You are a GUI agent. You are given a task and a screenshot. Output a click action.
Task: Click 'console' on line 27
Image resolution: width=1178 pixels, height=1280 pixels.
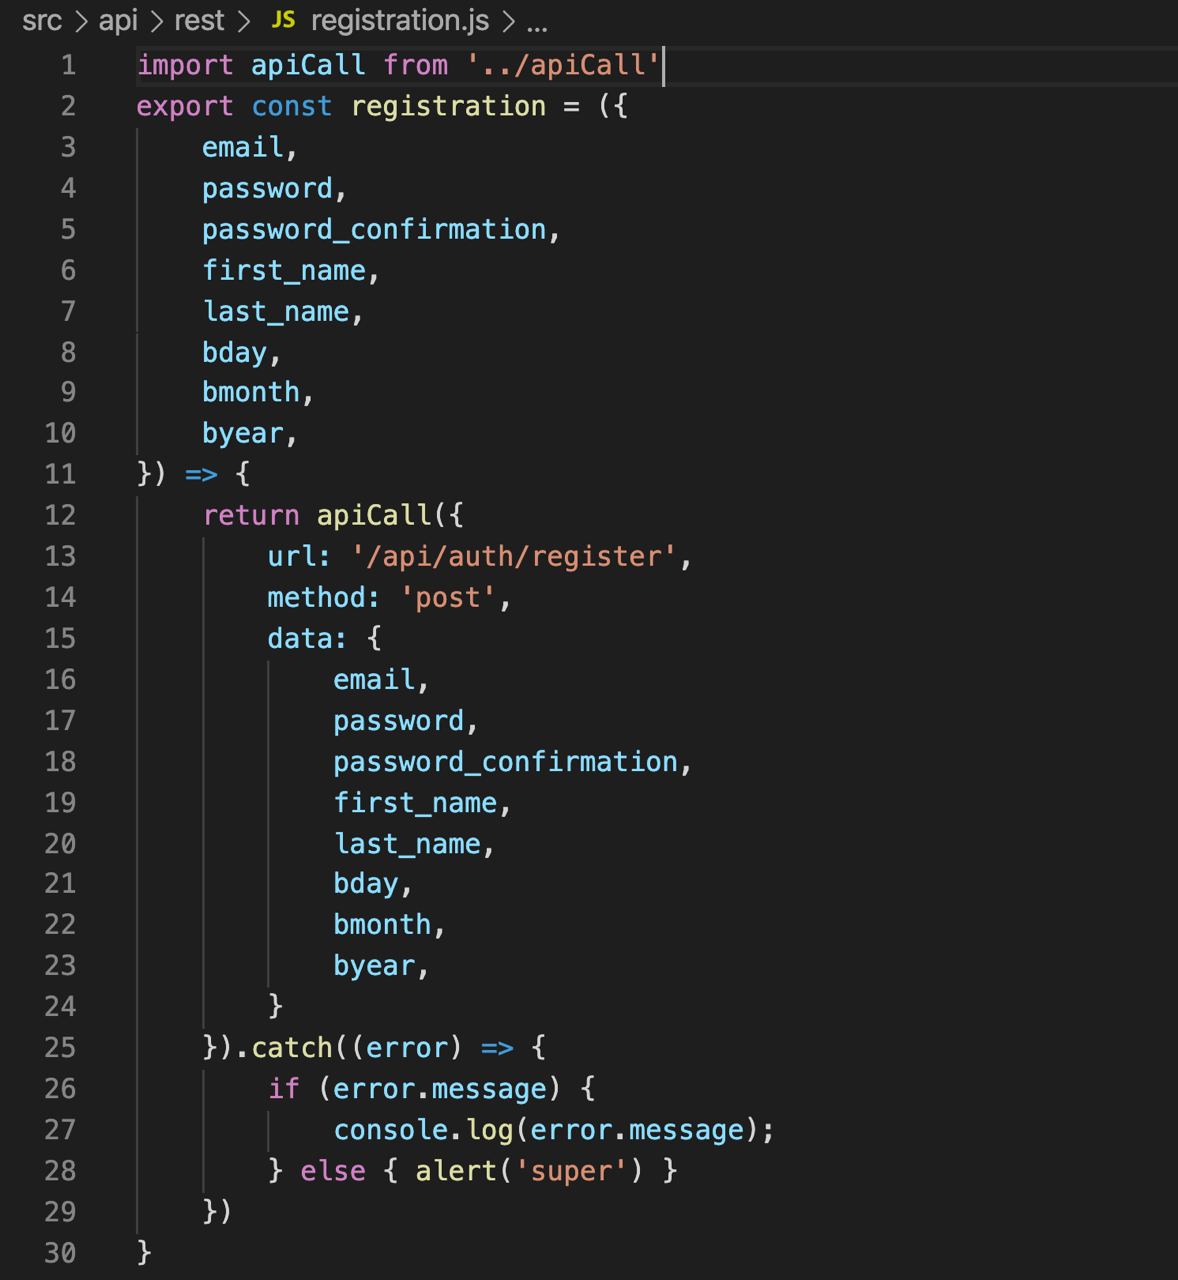pyautogui.click(x=390, y=1129)
